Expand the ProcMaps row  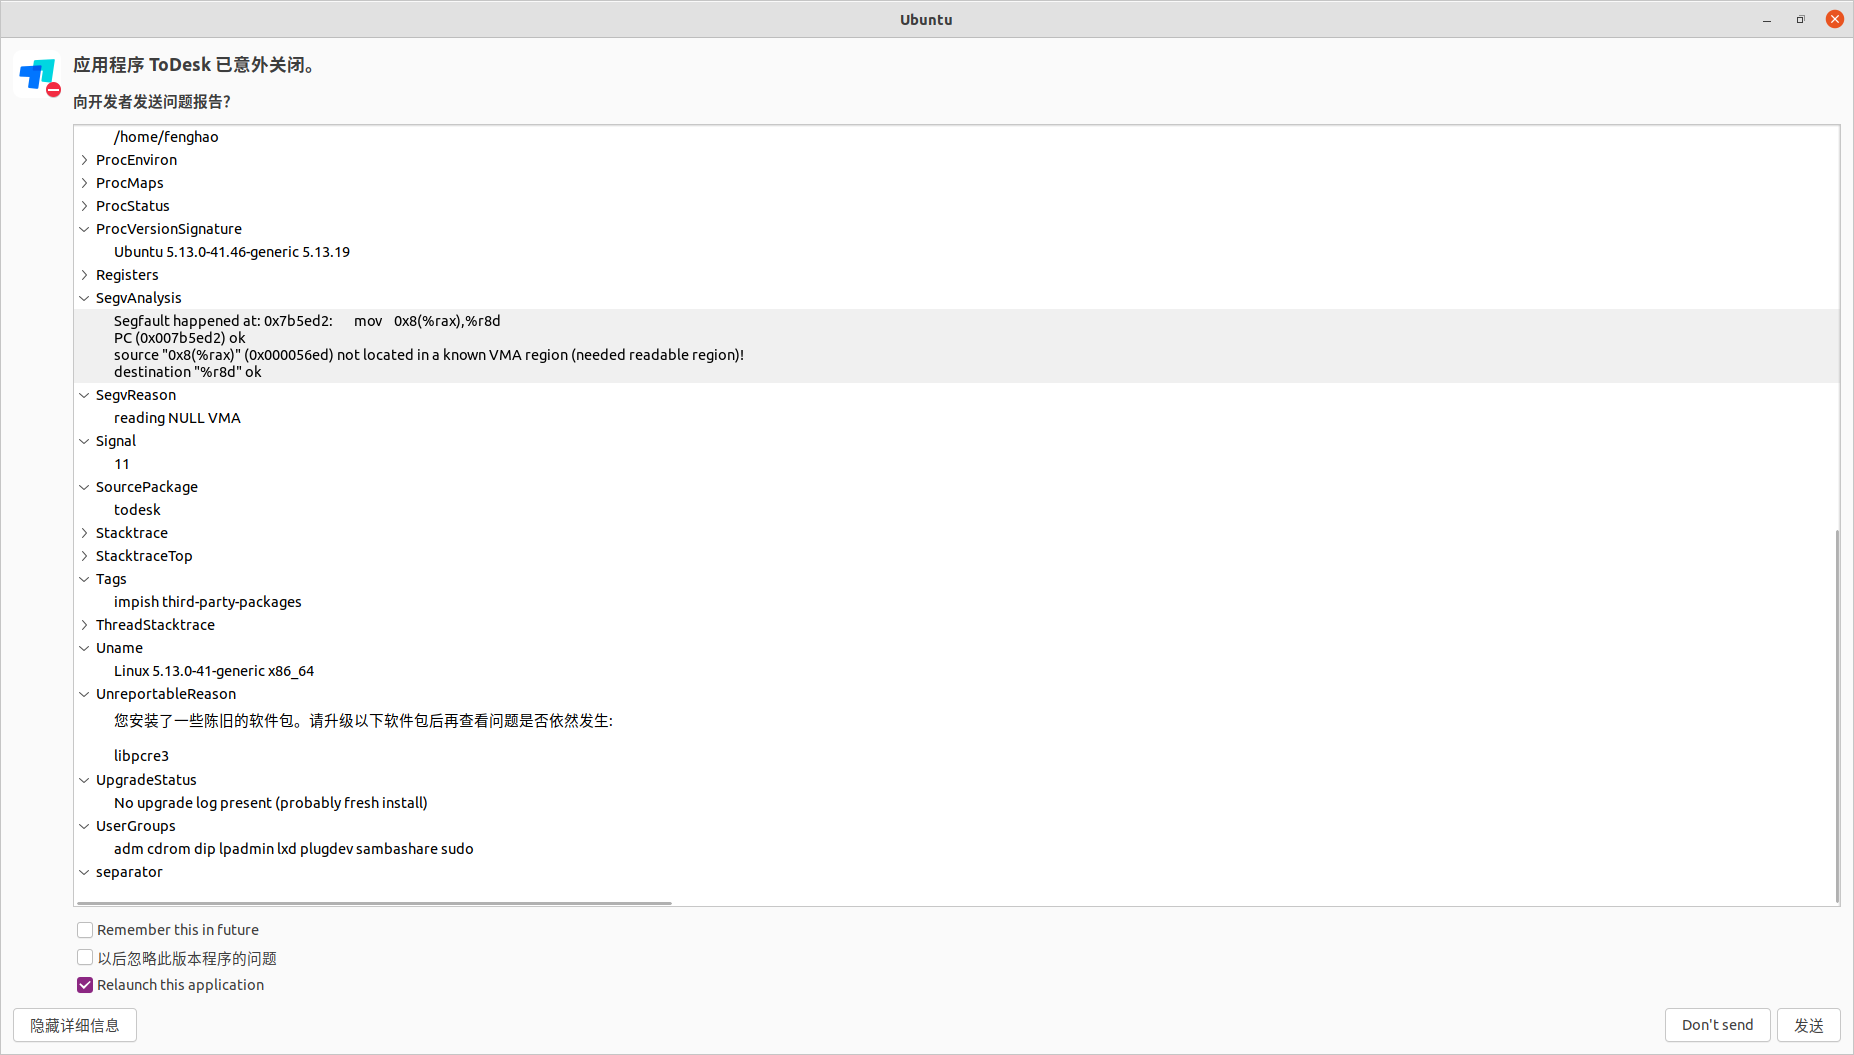(x=85, y=183)
